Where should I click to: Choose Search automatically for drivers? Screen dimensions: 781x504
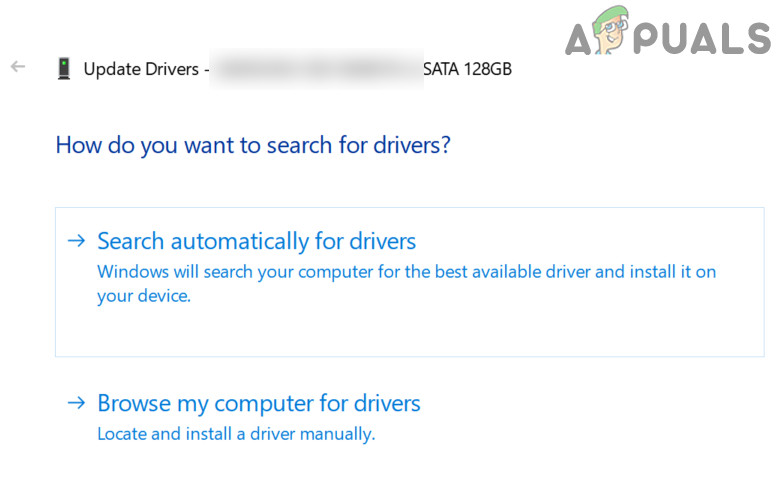256,241
